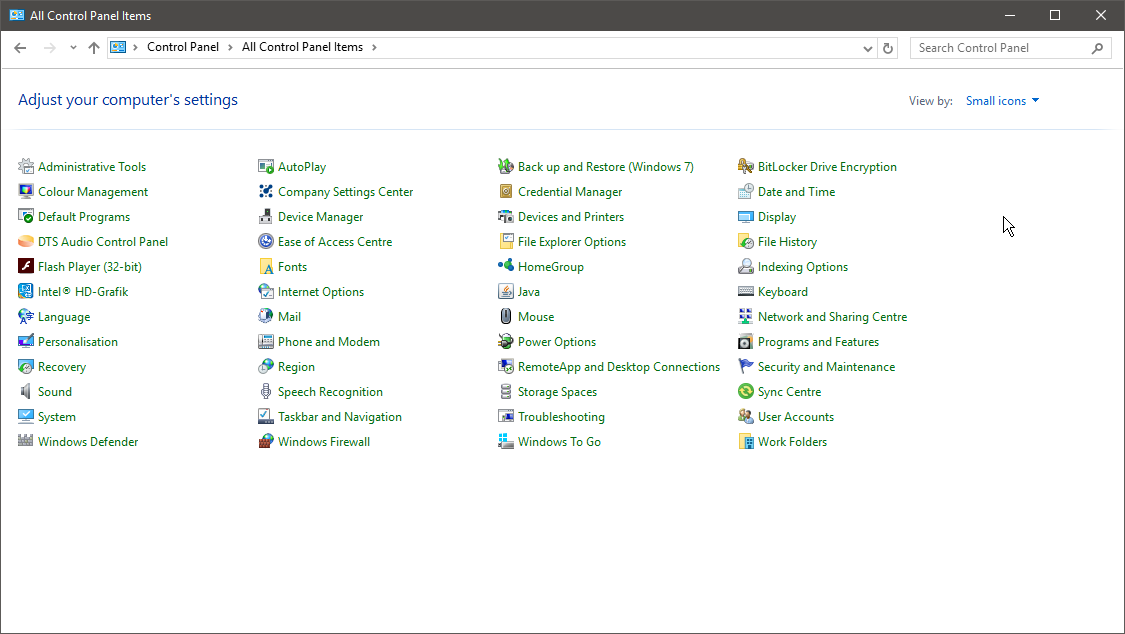Open the Intel HD-Grafik icon
The height and width of the screenshot is (634, 1125).
(x=26, y=291)
